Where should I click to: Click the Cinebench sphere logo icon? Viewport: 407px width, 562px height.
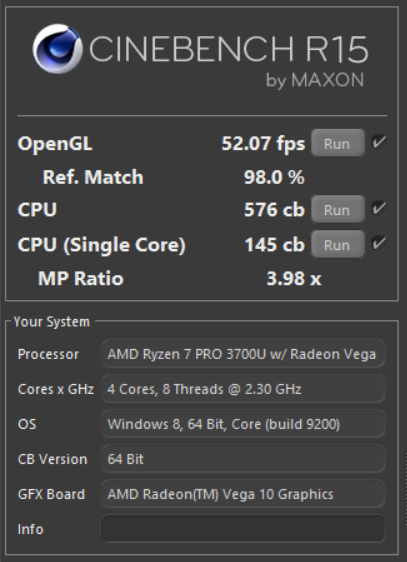[58, 49]
